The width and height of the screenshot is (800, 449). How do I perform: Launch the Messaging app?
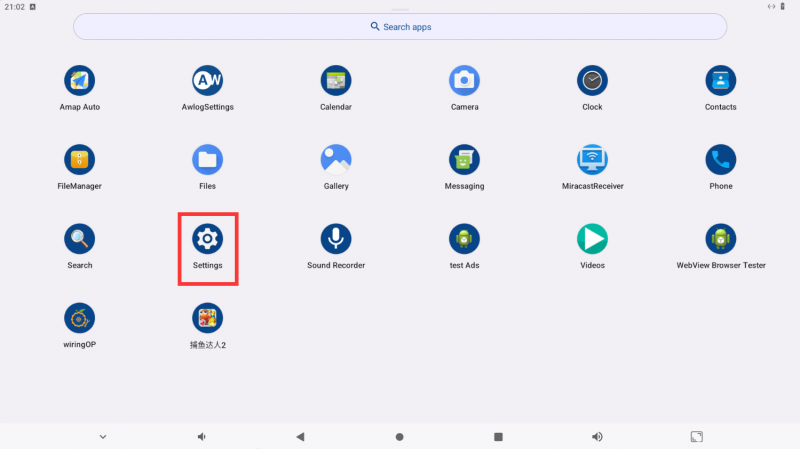[x=464, y=160]
